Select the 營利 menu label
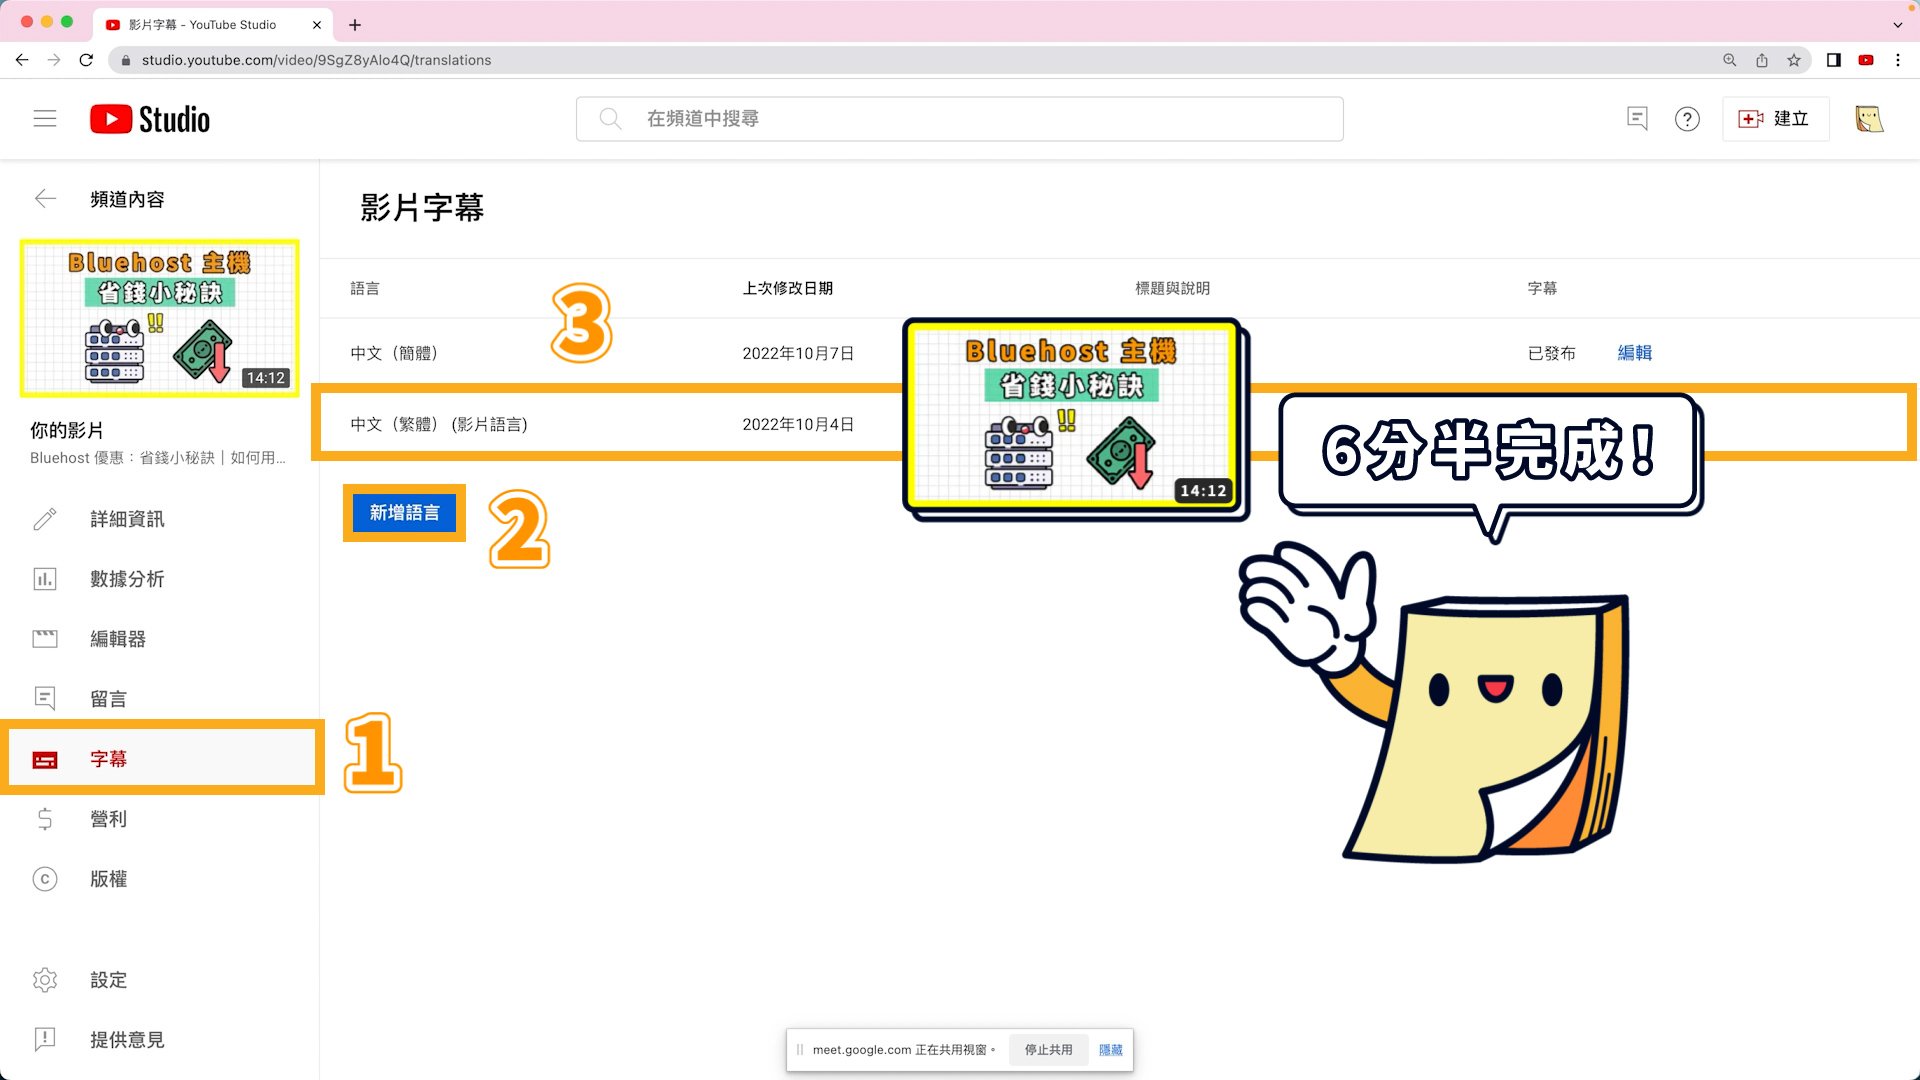Viewport: 1920px width, 1080px height. pyautogui.click(x=108, y=819)
